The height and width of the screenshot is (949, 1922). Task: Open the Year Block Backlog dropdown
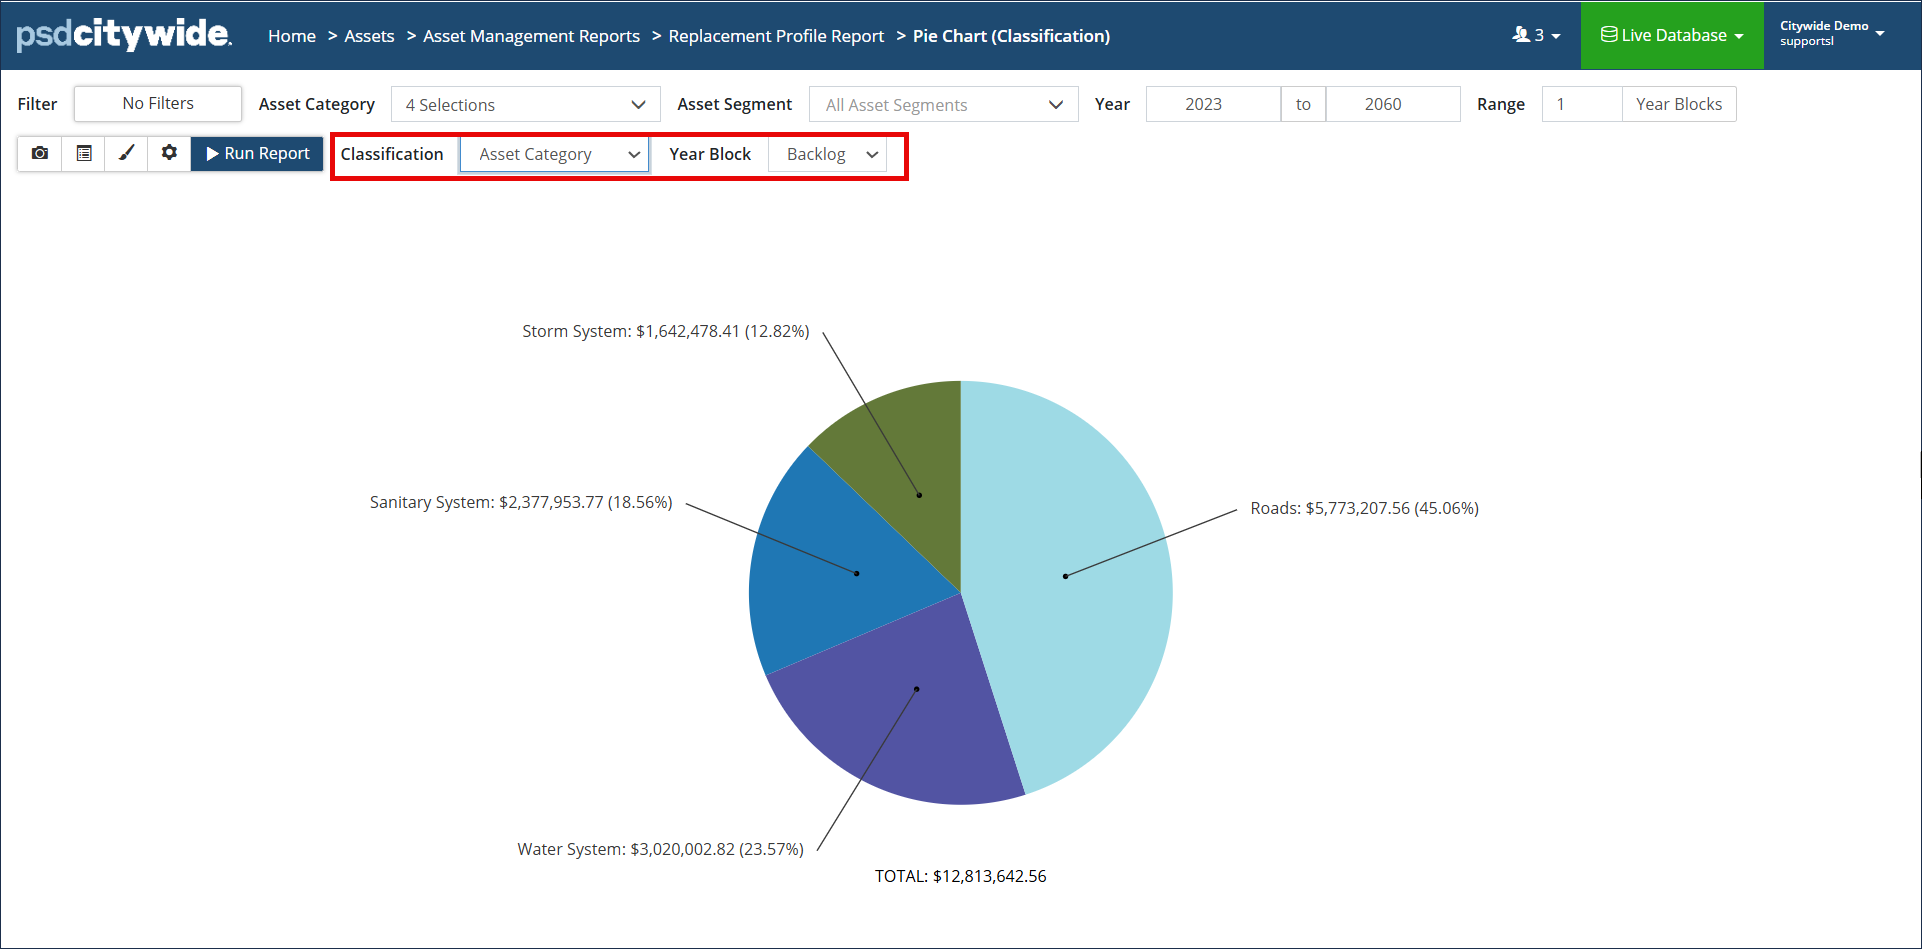coord(828,155)
